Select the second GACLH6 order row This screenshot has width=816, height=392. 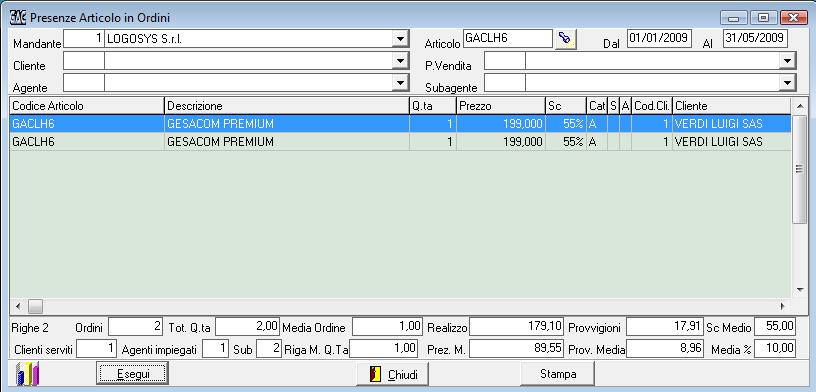pos(400,142)
